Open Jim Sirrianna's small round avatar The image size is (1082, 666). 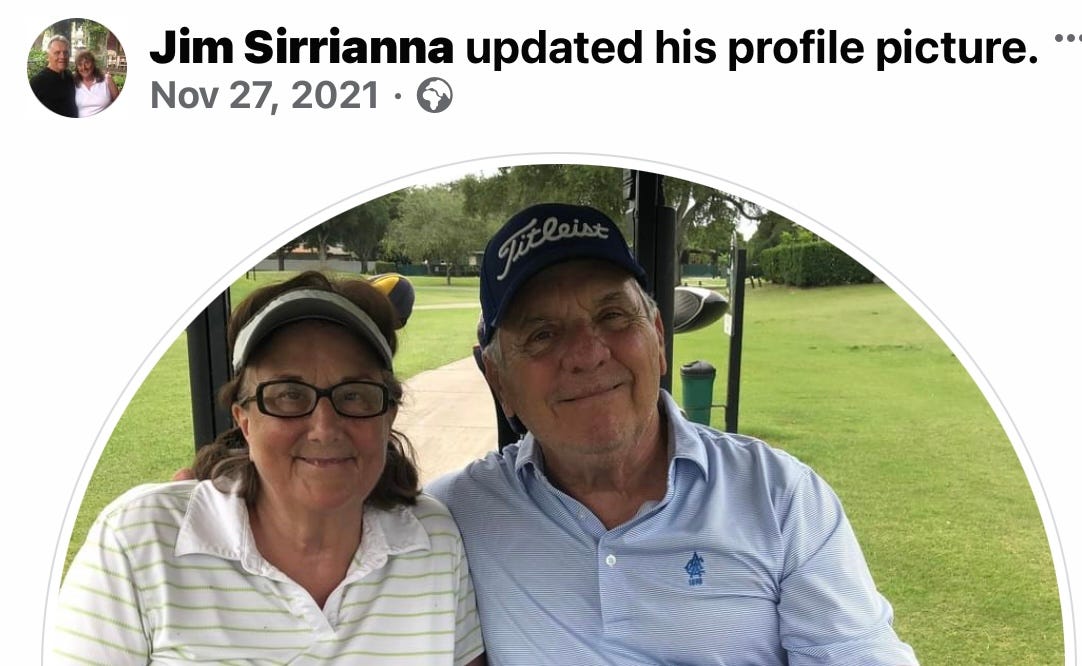(77, 68)
